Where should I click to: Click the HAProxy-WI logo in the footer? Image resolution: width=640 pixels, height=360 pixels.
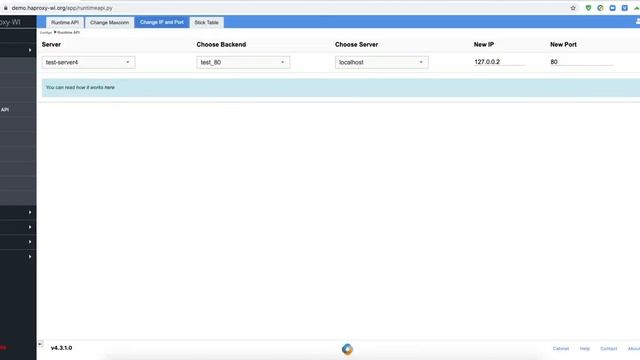click(x=347, y=349)
